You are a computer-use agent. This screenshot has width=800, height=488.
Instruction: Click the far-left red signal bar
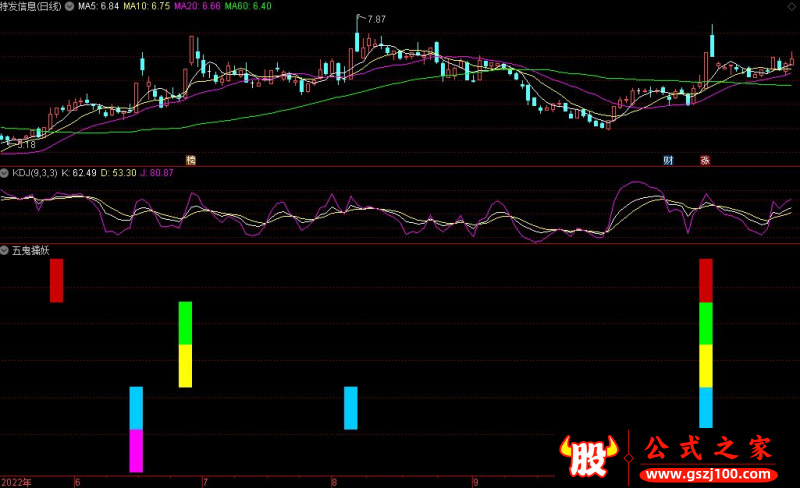(x=56, y=280)
